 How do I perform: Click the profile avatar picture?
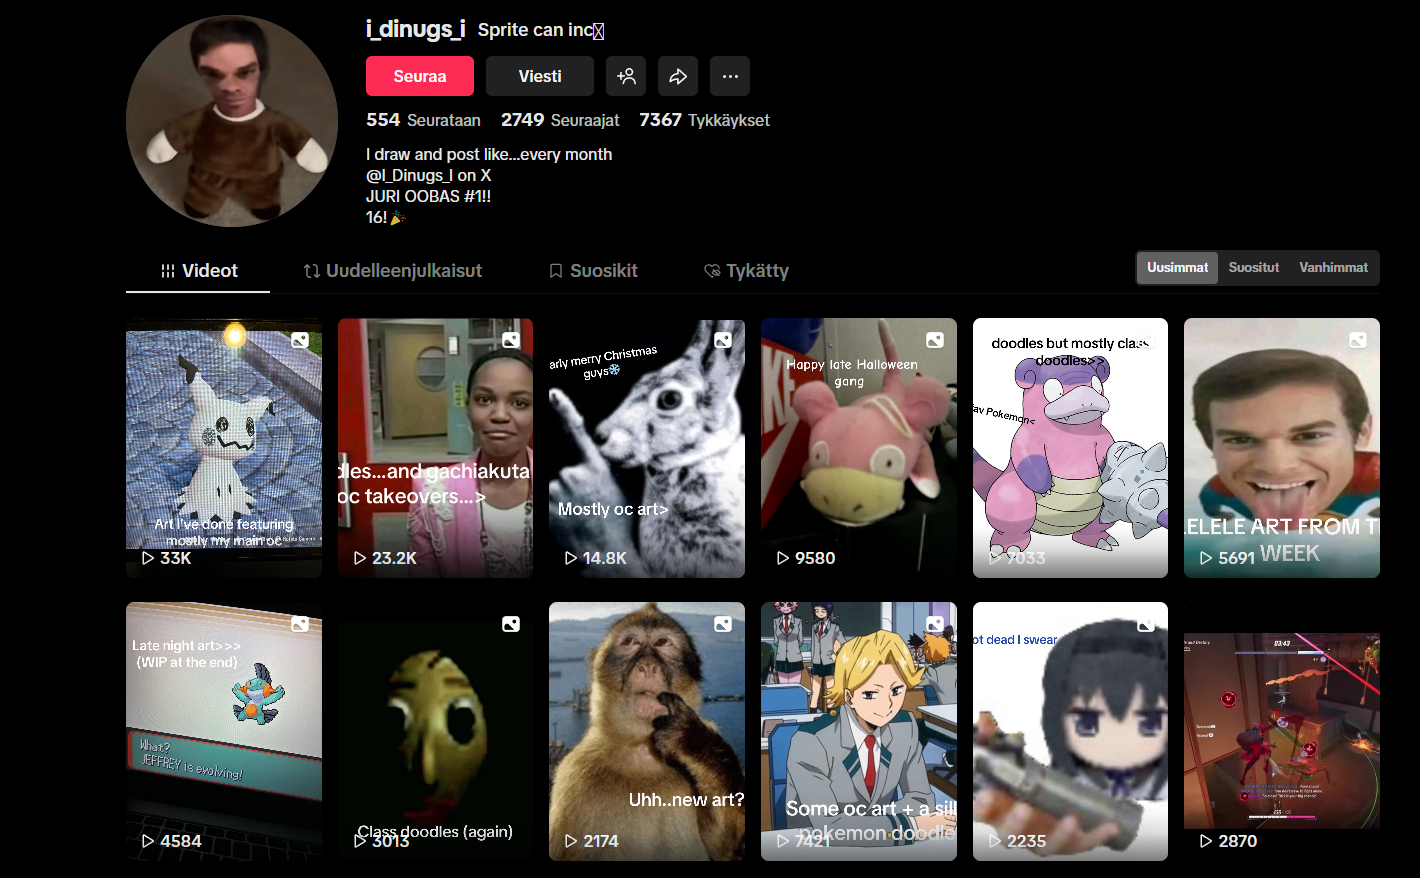[x=232, y=121]
